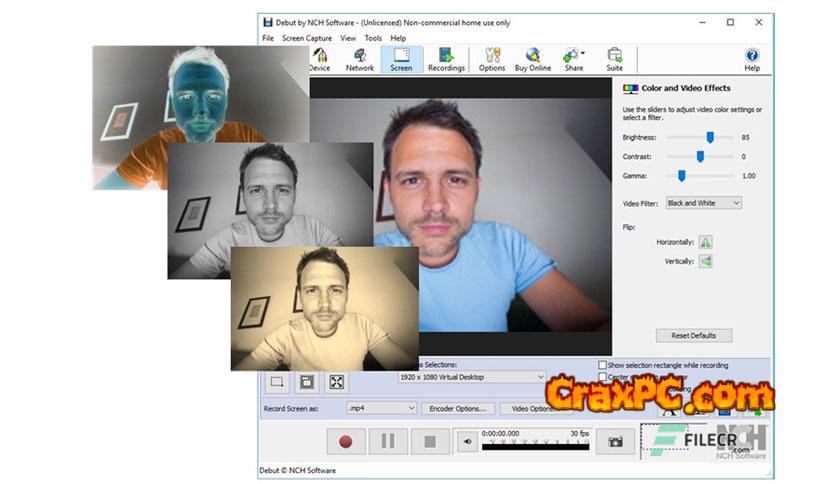Image resolution: width=836 pixels, height=484 pixels.
Task: Open the Recordings list
Action: click(446, 60)
